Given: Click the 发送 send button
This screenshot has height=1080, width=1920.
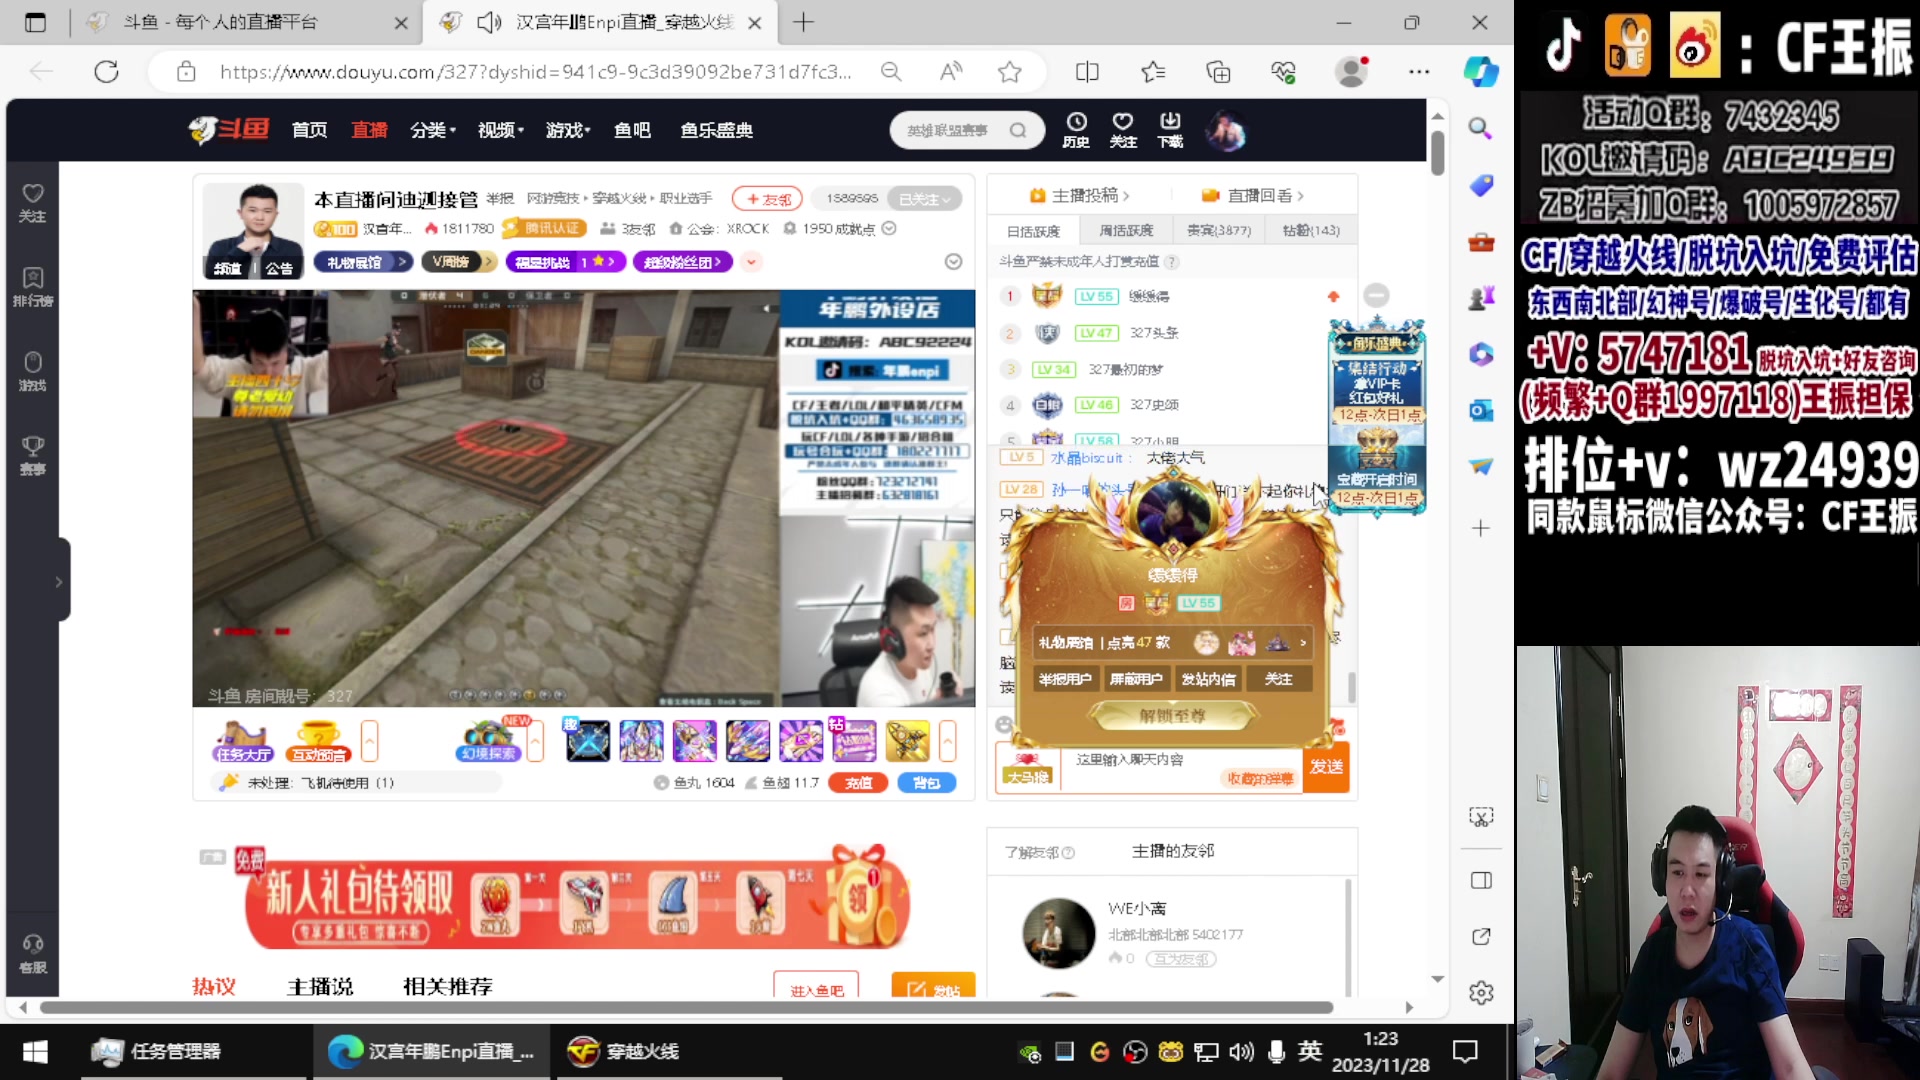Looking at the screenshot, I should coord(1326,767).
